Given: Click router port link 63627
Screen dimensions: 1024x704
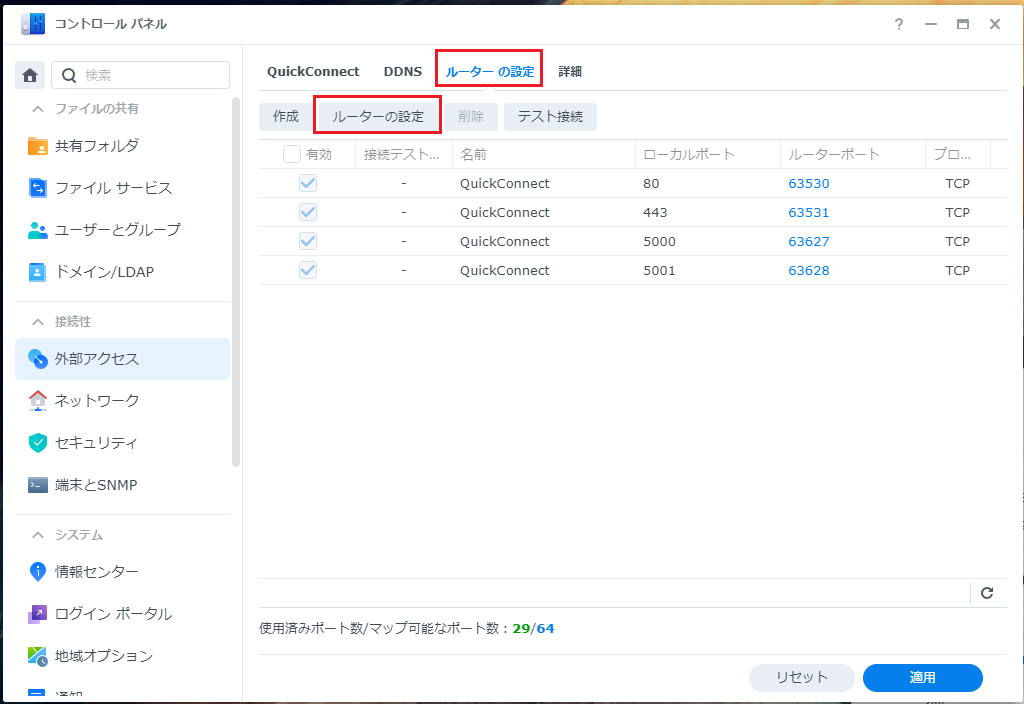Looking at the screenshot, I should tap(808, 242).
